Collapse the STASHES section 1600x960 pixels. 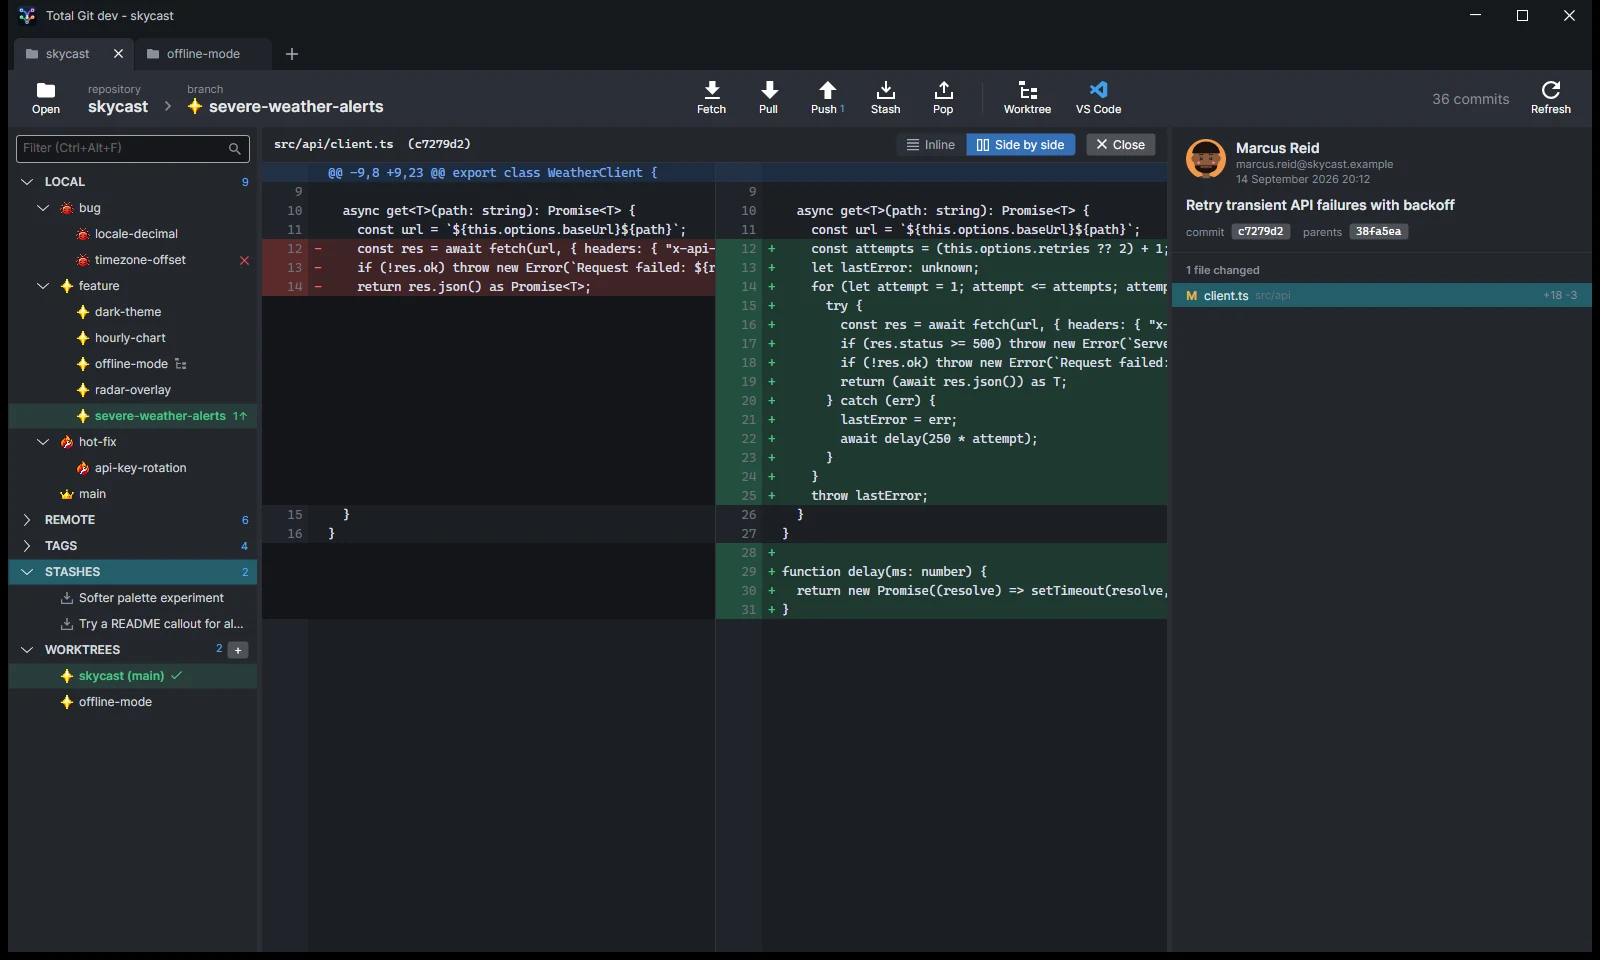[x=27, y=572]
